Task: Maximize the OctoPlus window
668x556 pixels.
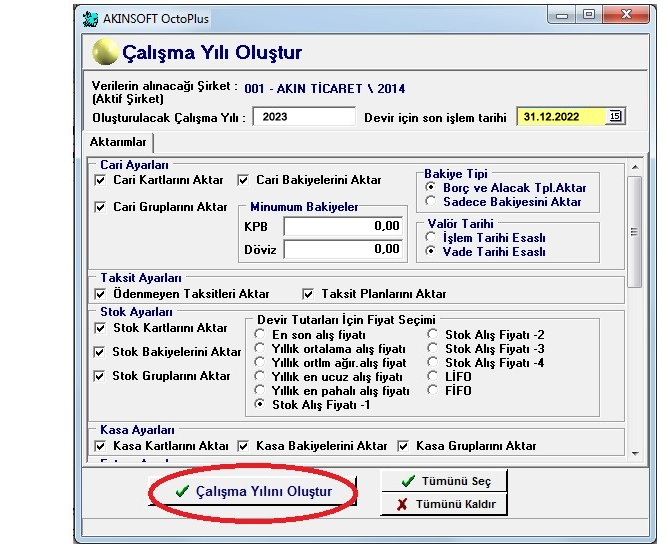Action: pyautogui.click(x=589, y=15)
